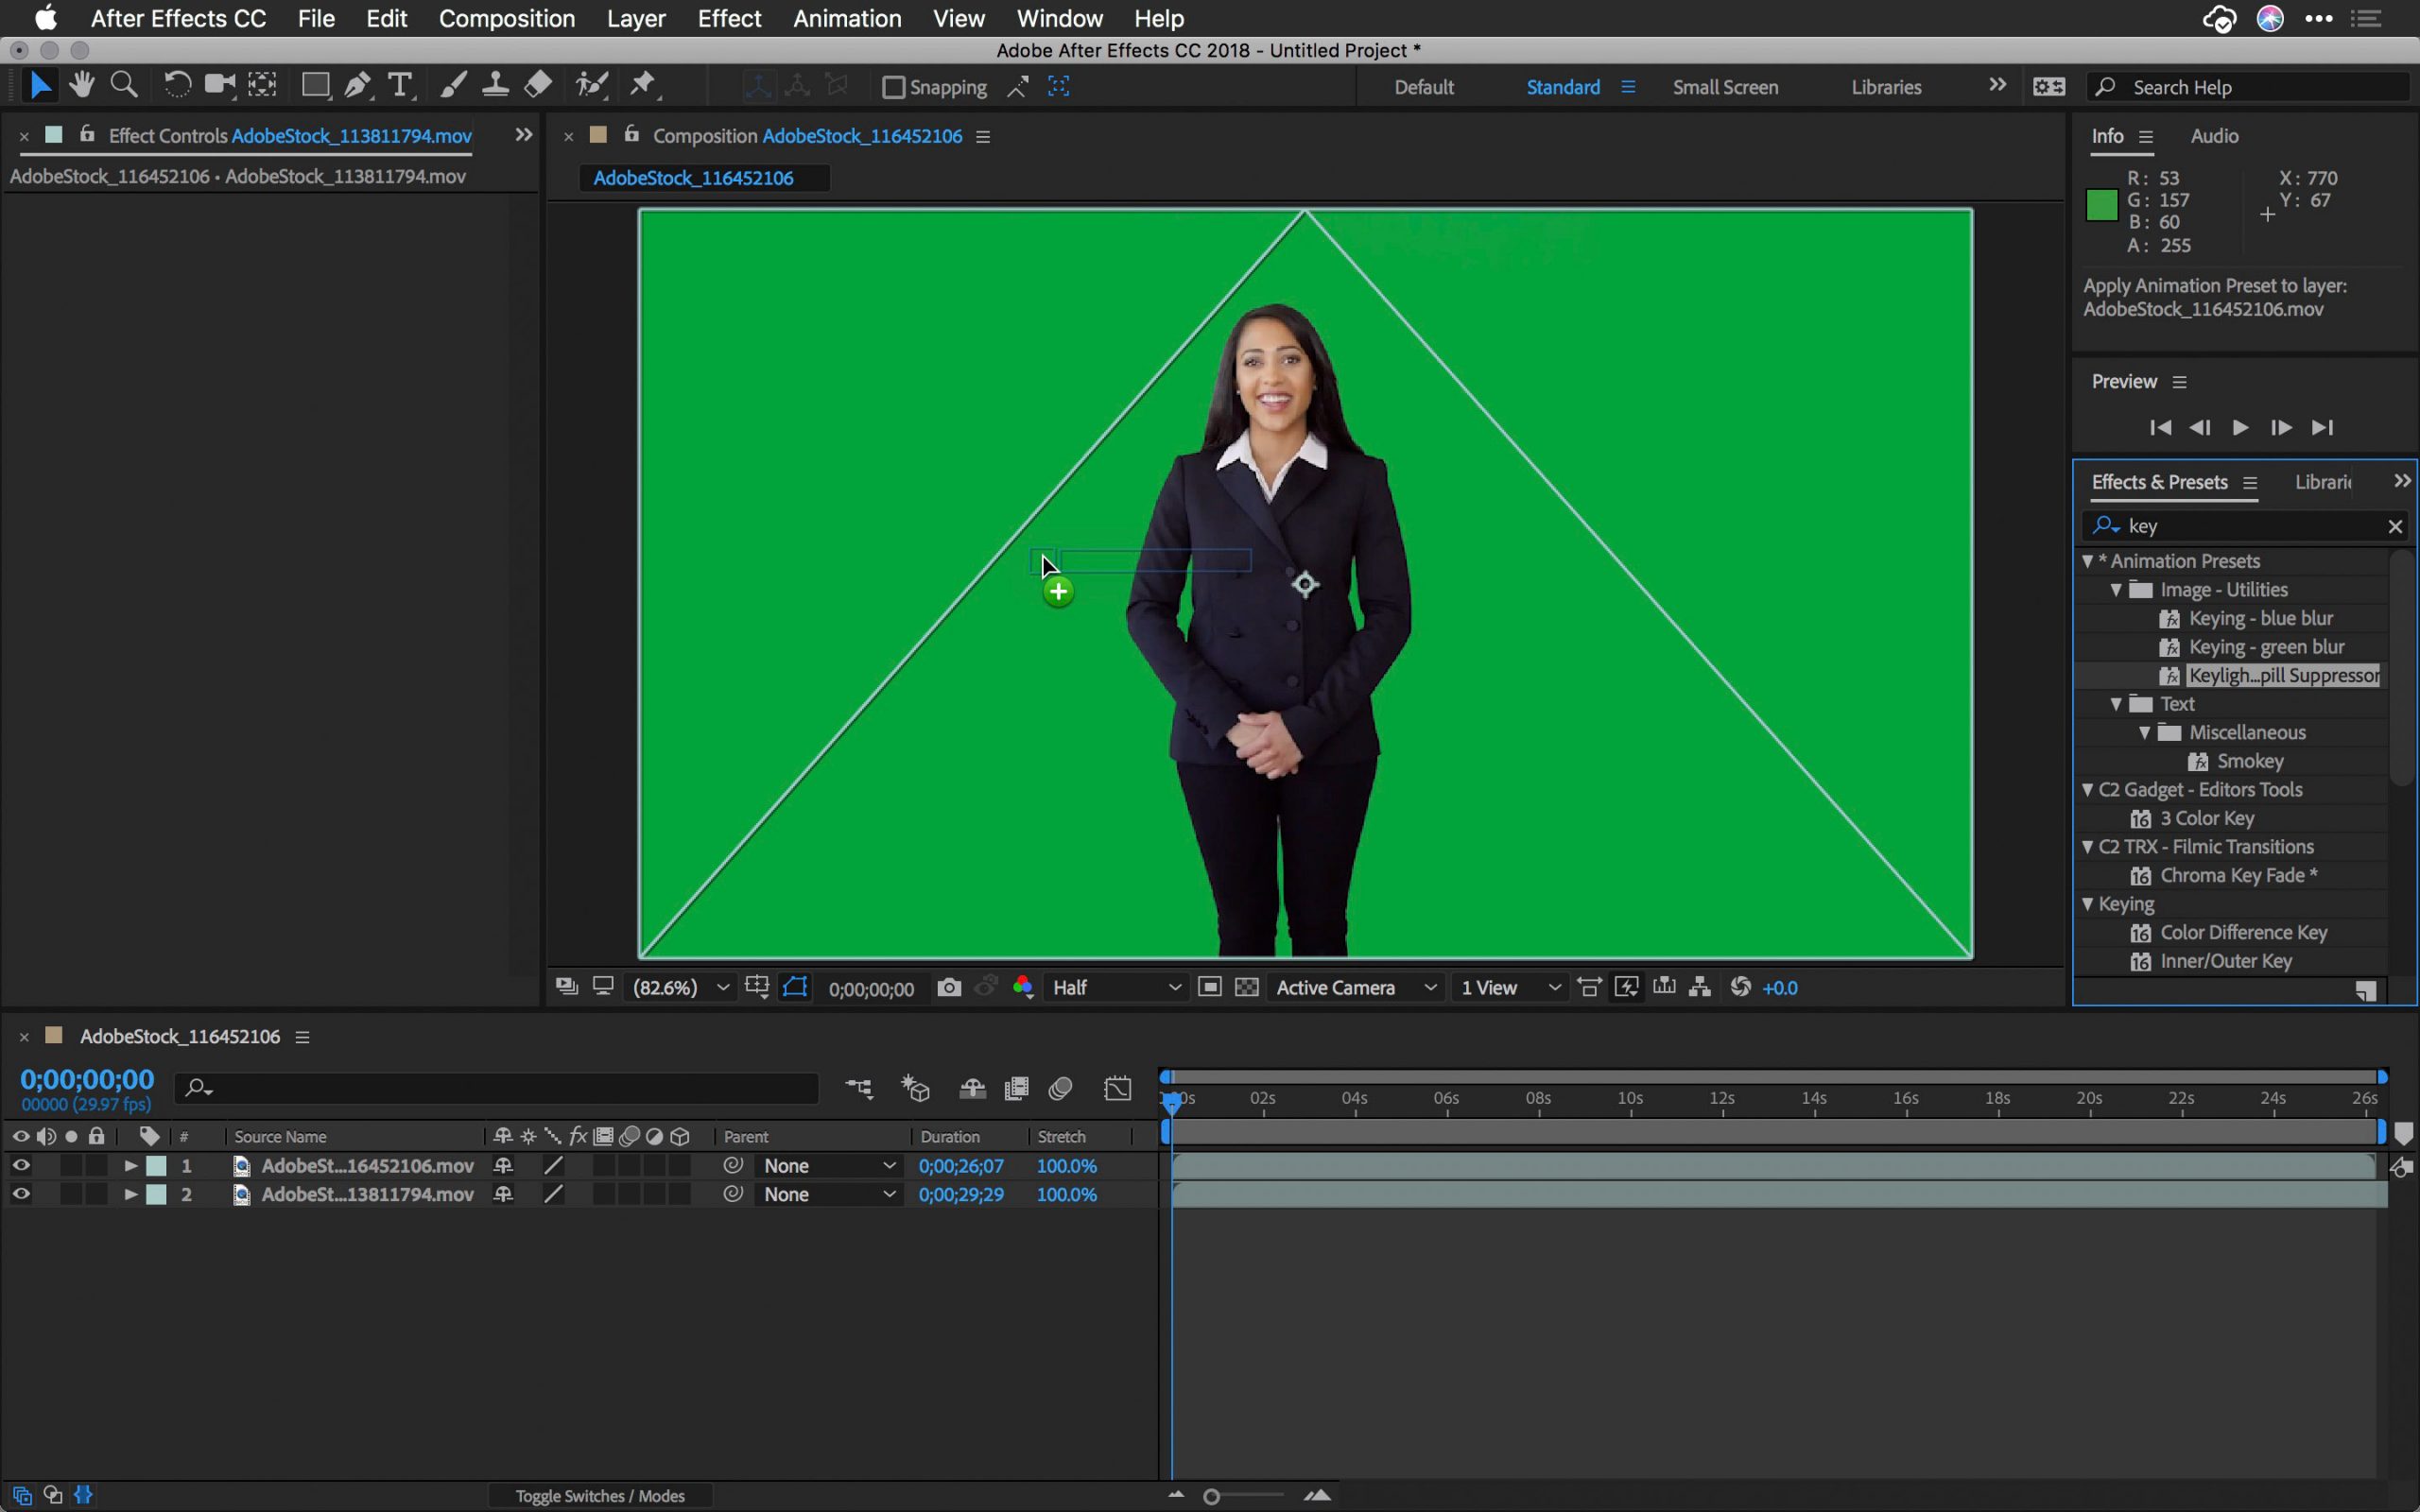
Task: Select the Unified Camera tool
Action: [219, 86]
